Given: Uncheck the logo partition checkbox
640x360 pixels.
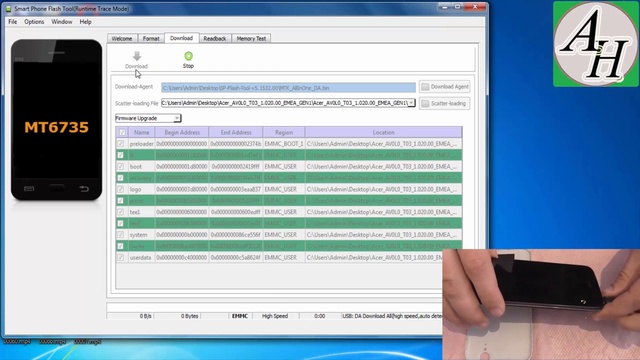Looking at the screenshot, I should pos(120,189).
